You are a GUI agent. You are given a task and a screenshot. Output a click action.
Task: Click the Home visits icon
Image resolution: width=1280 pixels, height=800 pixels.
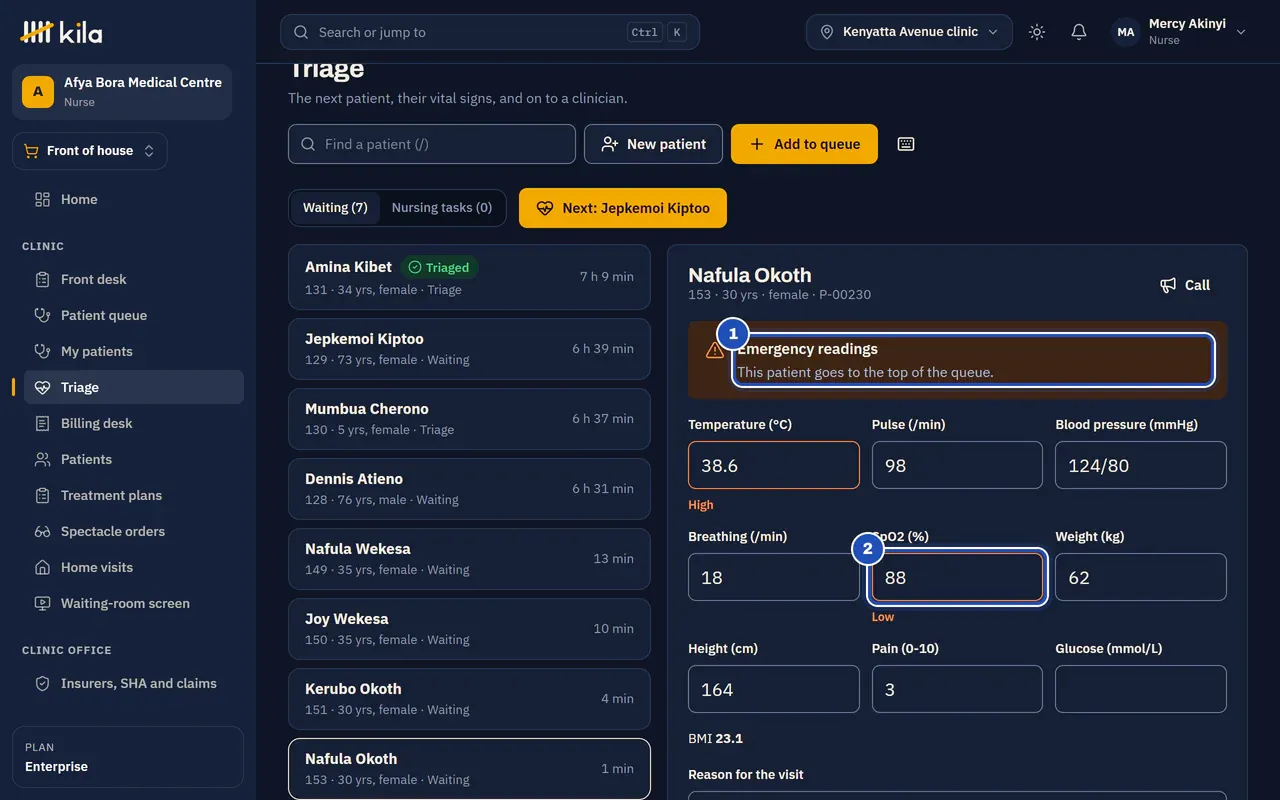coord(42,567)
